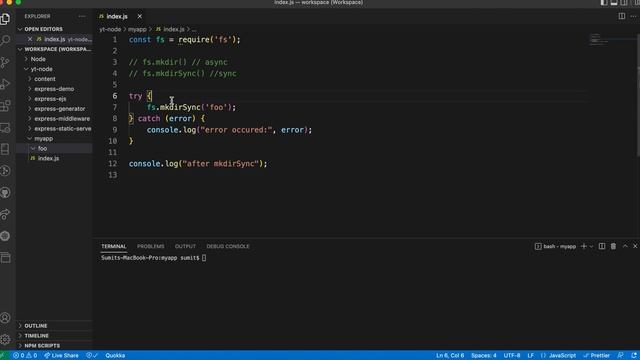640x360 pixels.
Task: Close index.js in Open Editors list
Action: click(x=30, y=39)
